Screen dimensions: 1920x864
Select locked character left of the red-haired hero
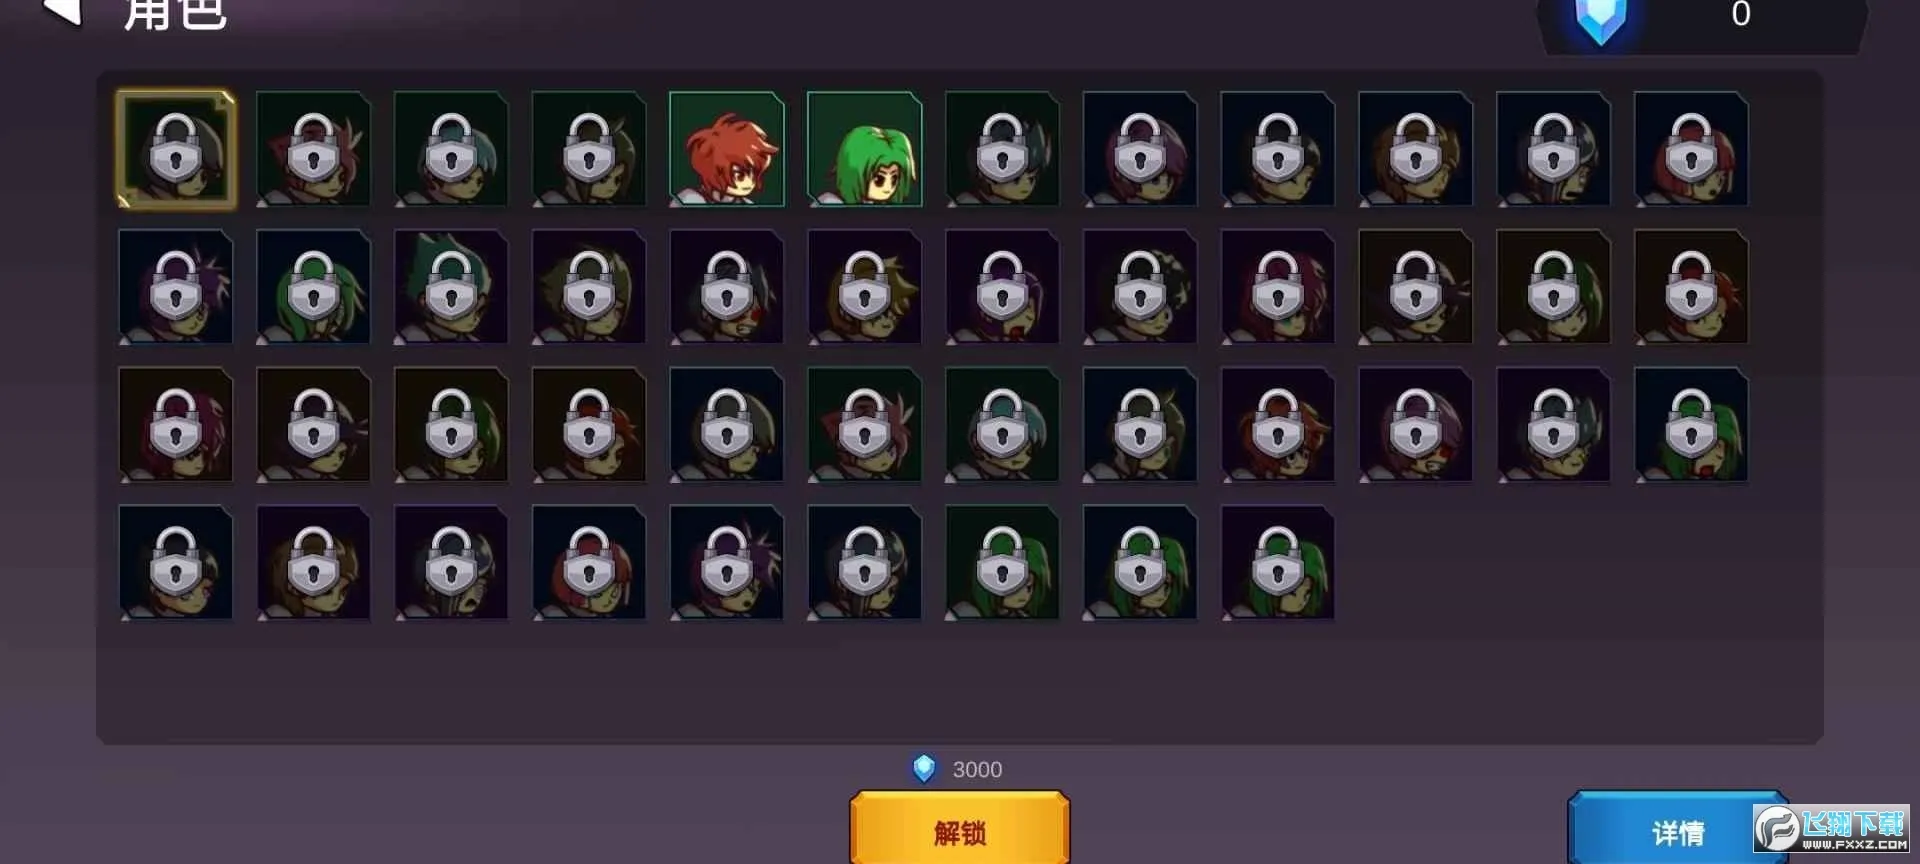(589, 149)
